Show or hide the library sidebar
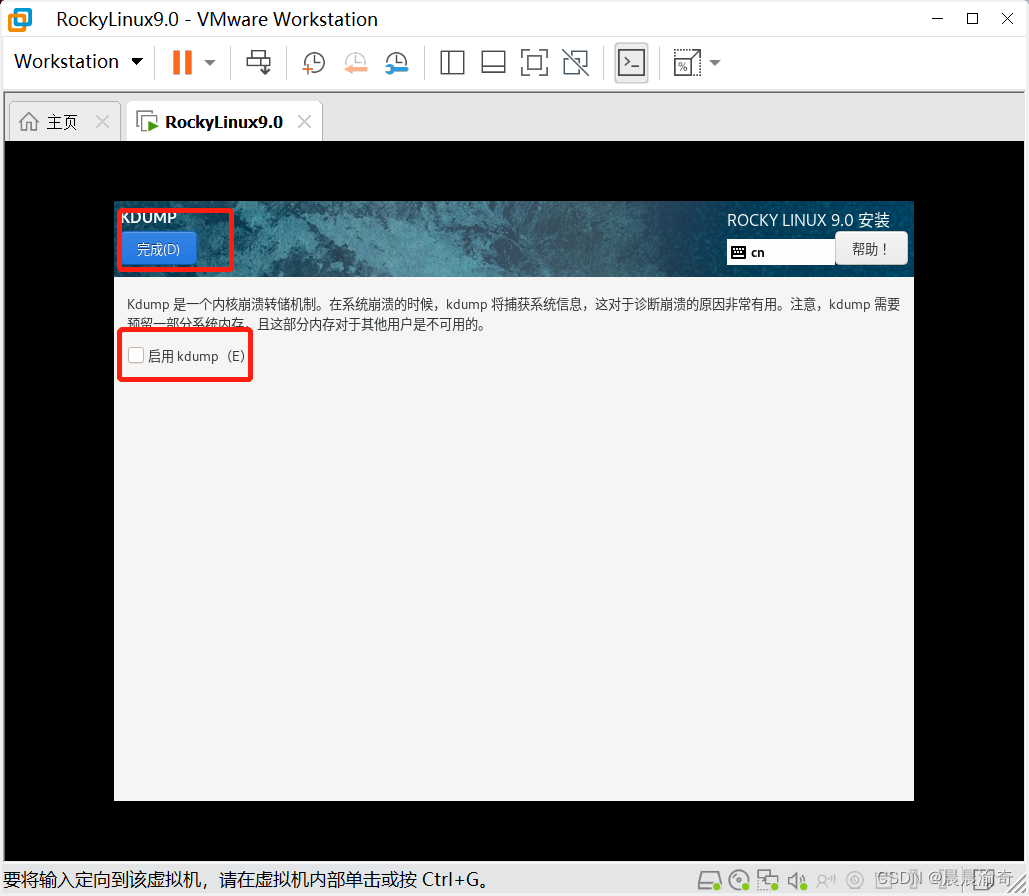This screenshot has height=896, width=1029. tap(452, 63)
